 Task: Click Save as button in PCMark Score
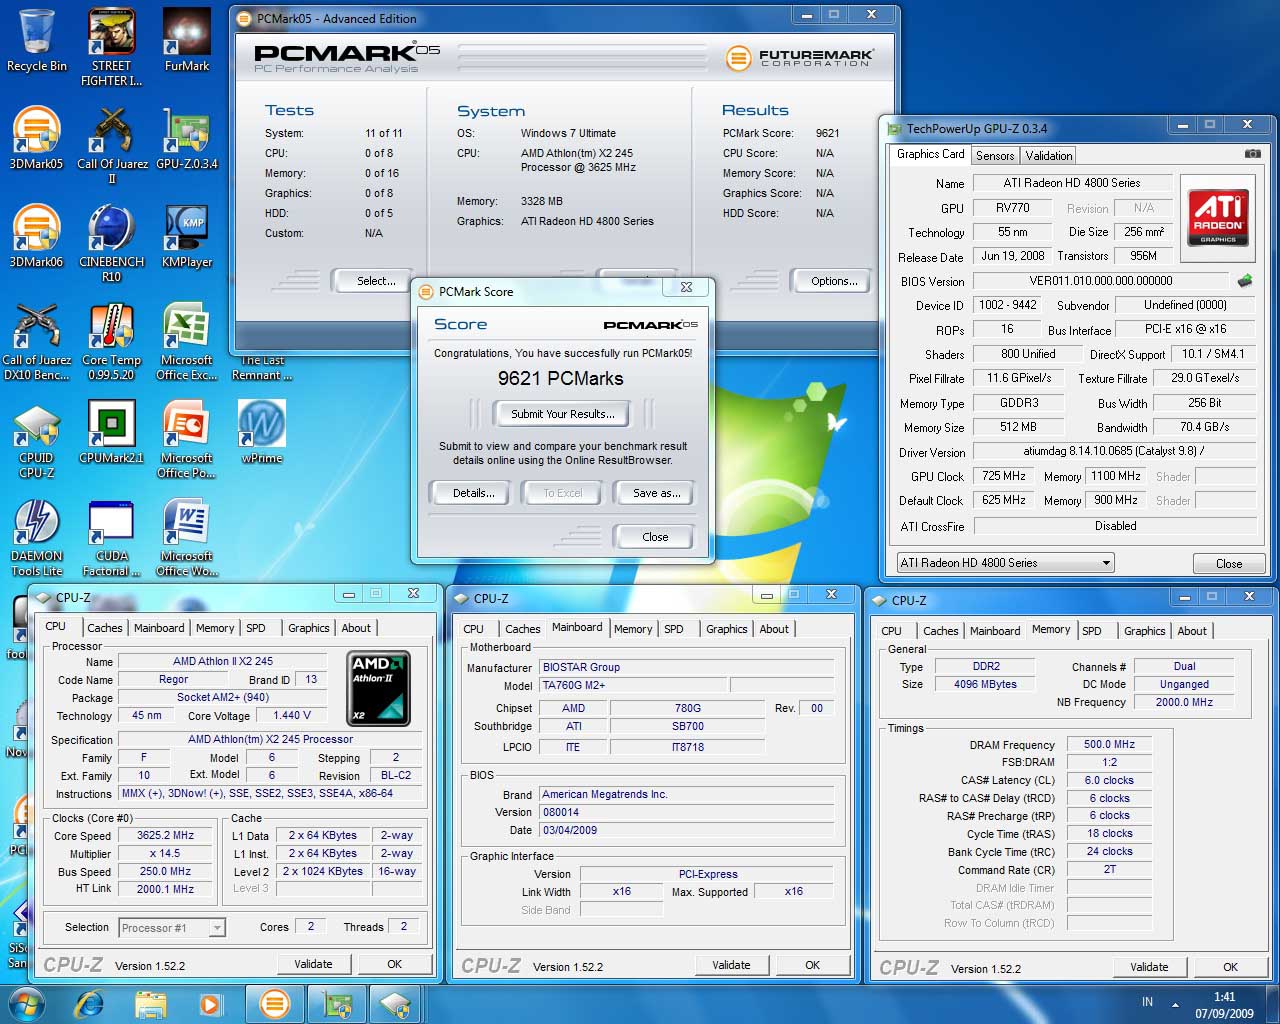point(656,493)
